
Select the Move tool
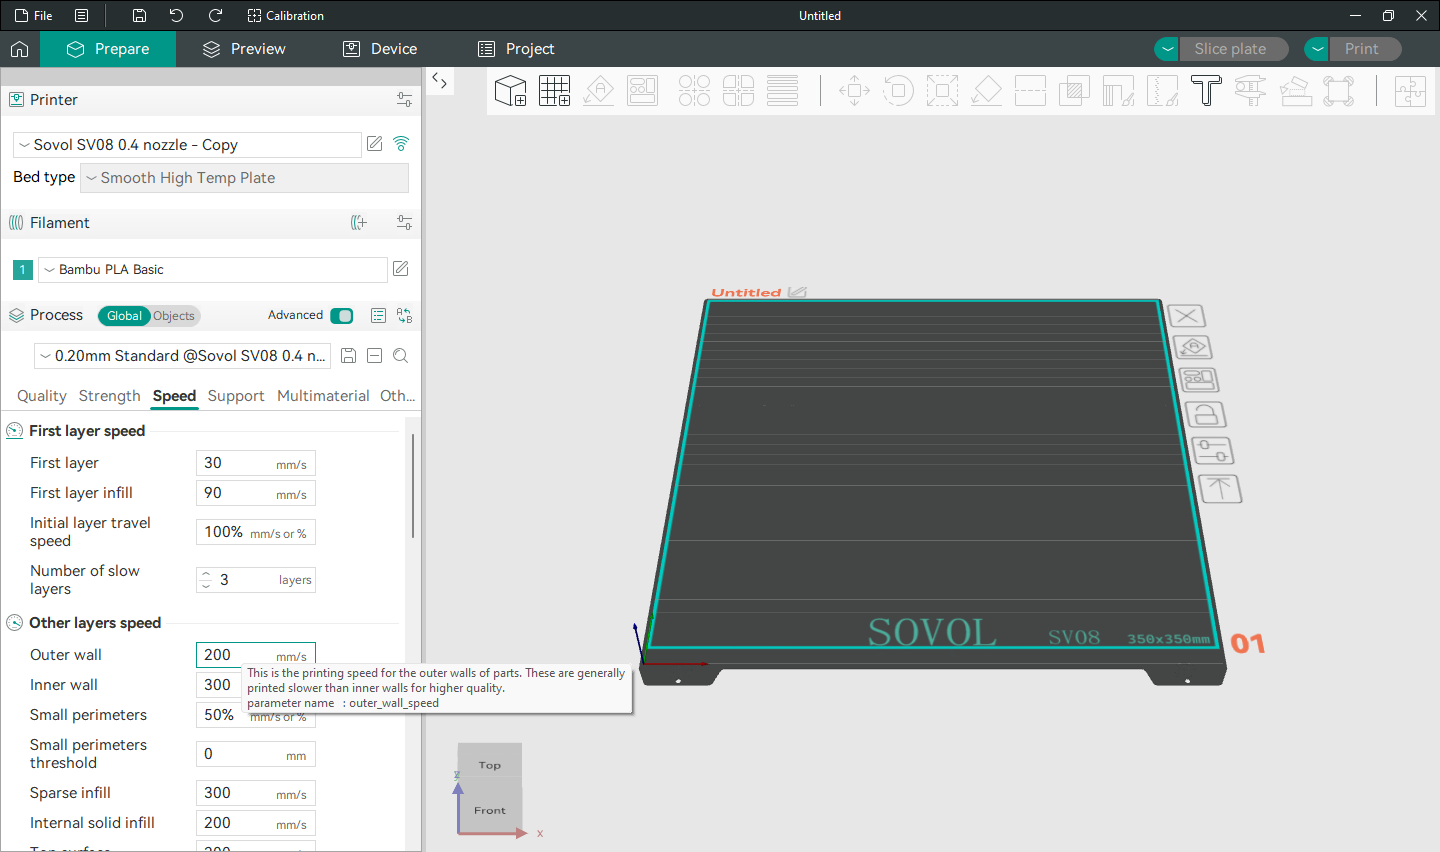click(854, 91)
